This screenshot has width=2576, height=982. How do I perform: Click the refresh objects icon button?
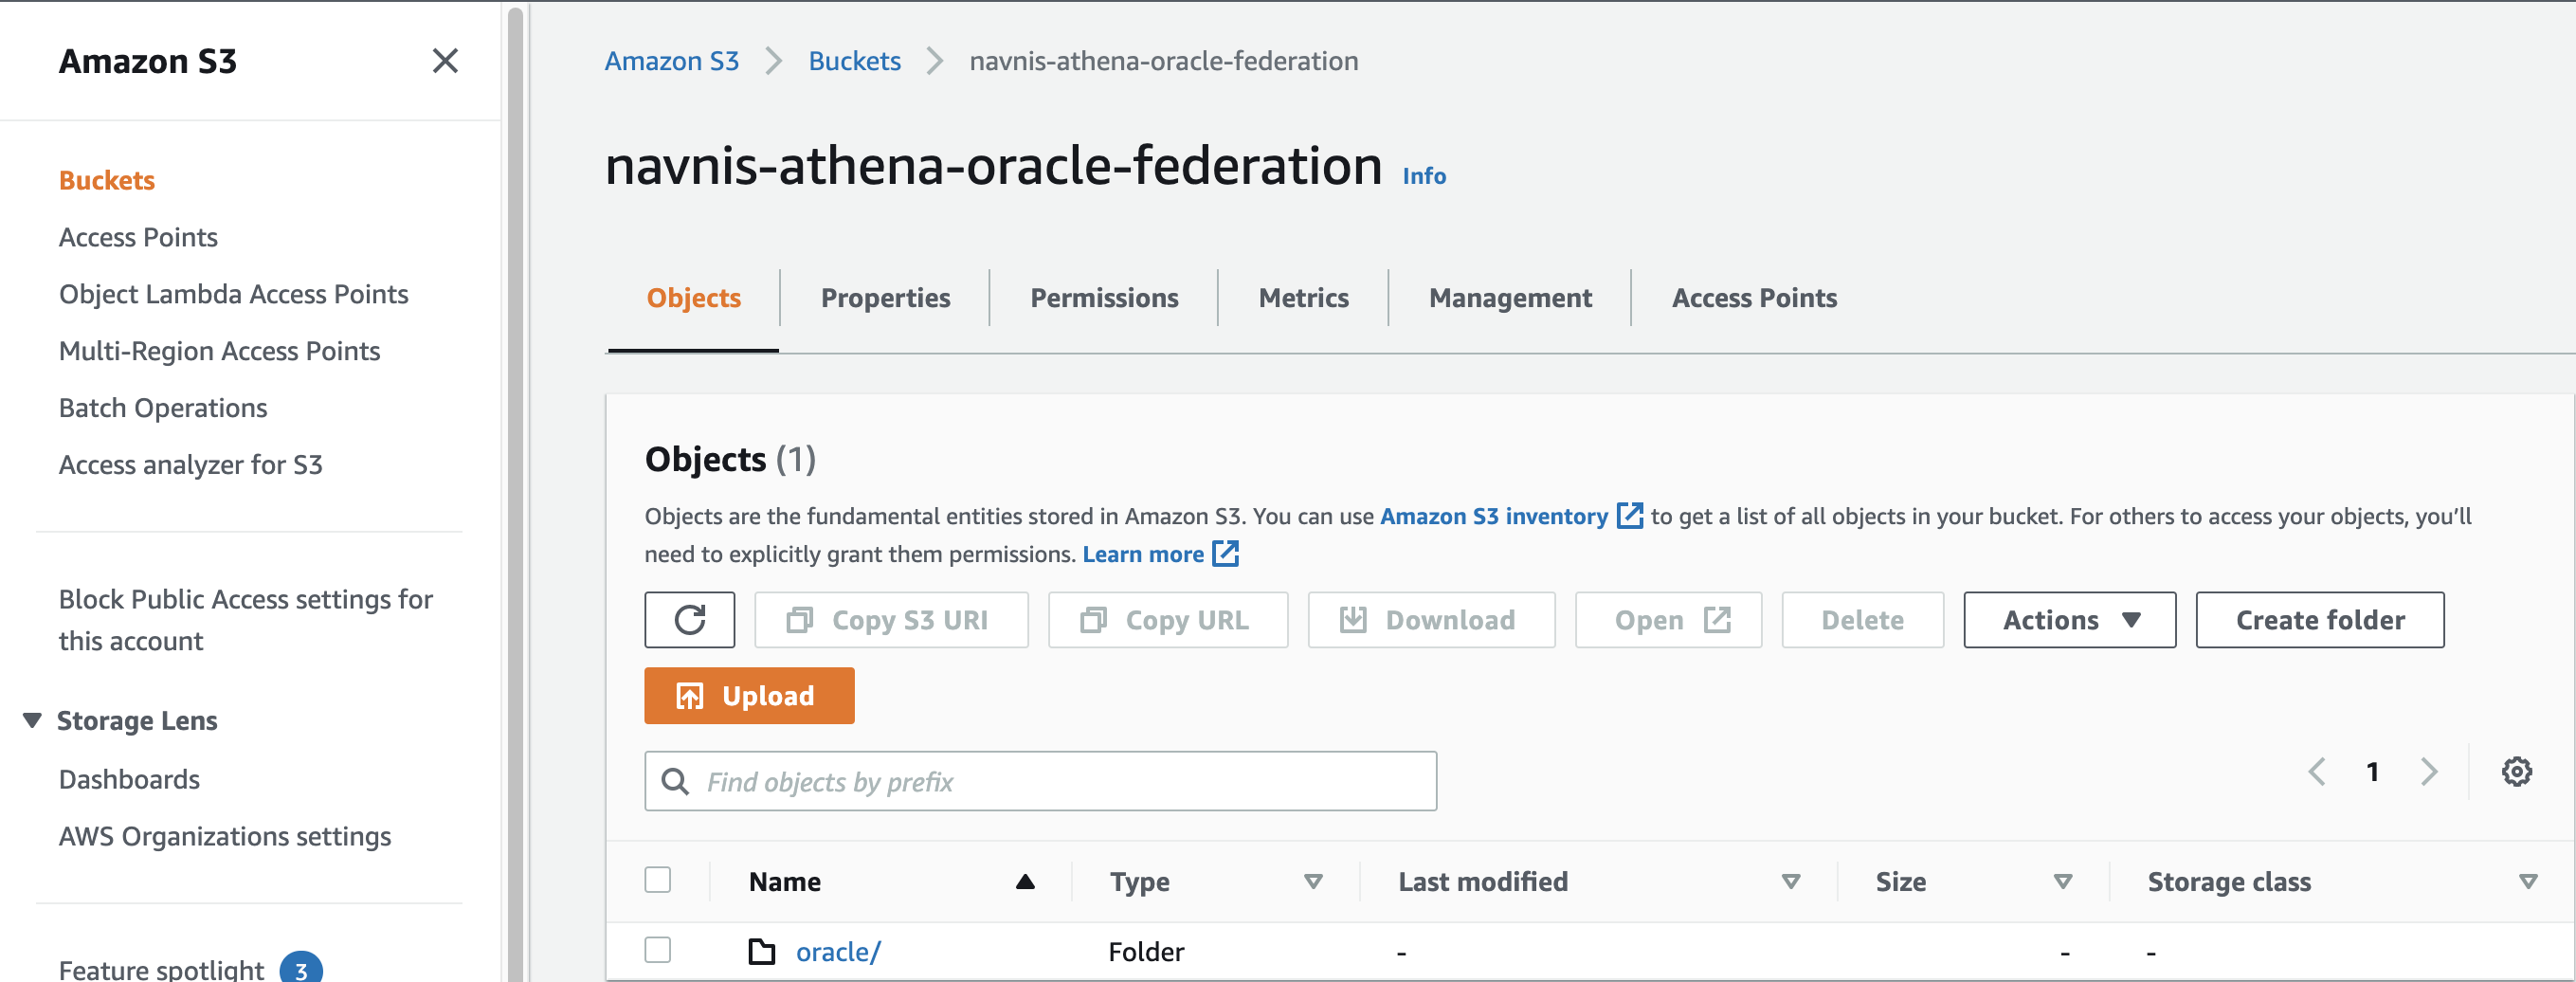689,620
